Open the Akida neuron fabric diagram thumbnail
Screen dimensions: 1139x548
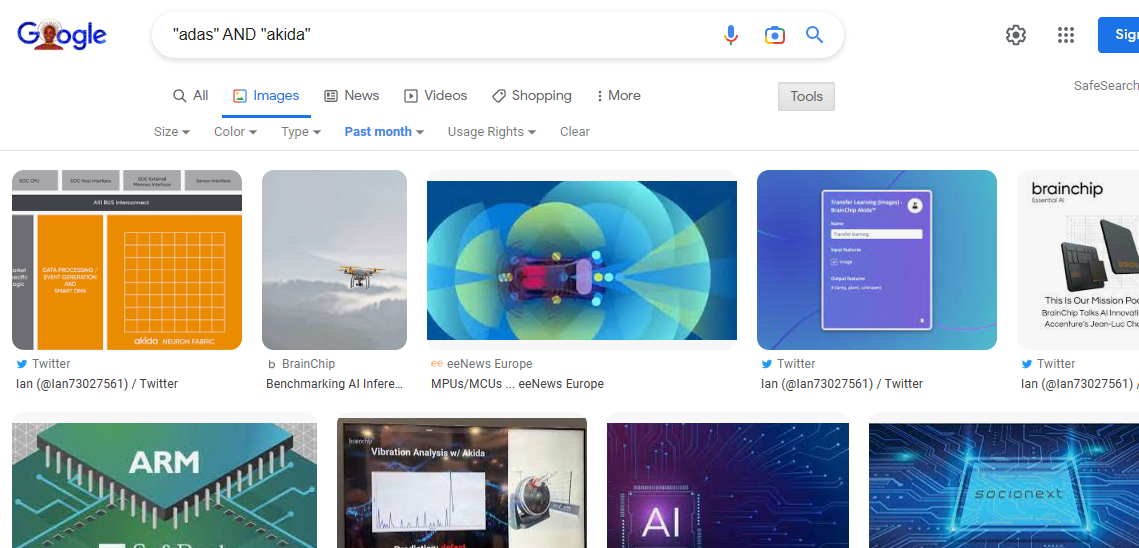tap(127, 259)
